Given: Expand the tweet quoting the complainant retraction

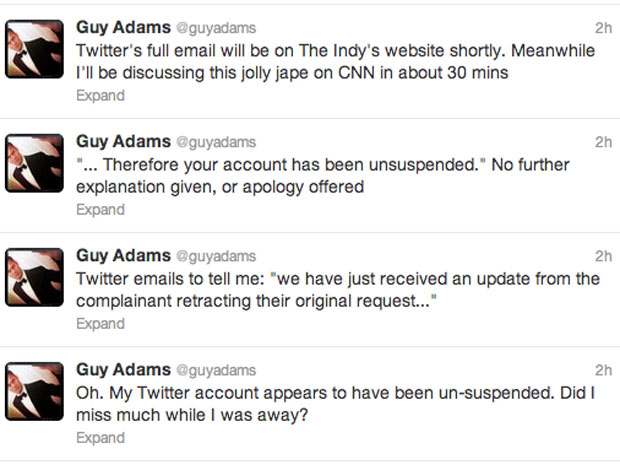Looking at the screenshot, I should [101, 324].
